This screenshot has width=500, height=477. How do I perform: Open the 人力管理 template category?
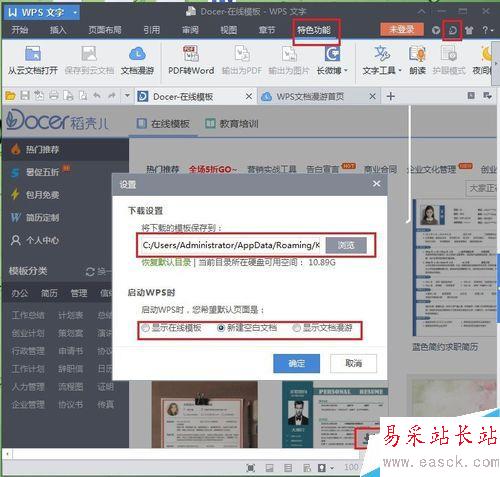(28, 387)
